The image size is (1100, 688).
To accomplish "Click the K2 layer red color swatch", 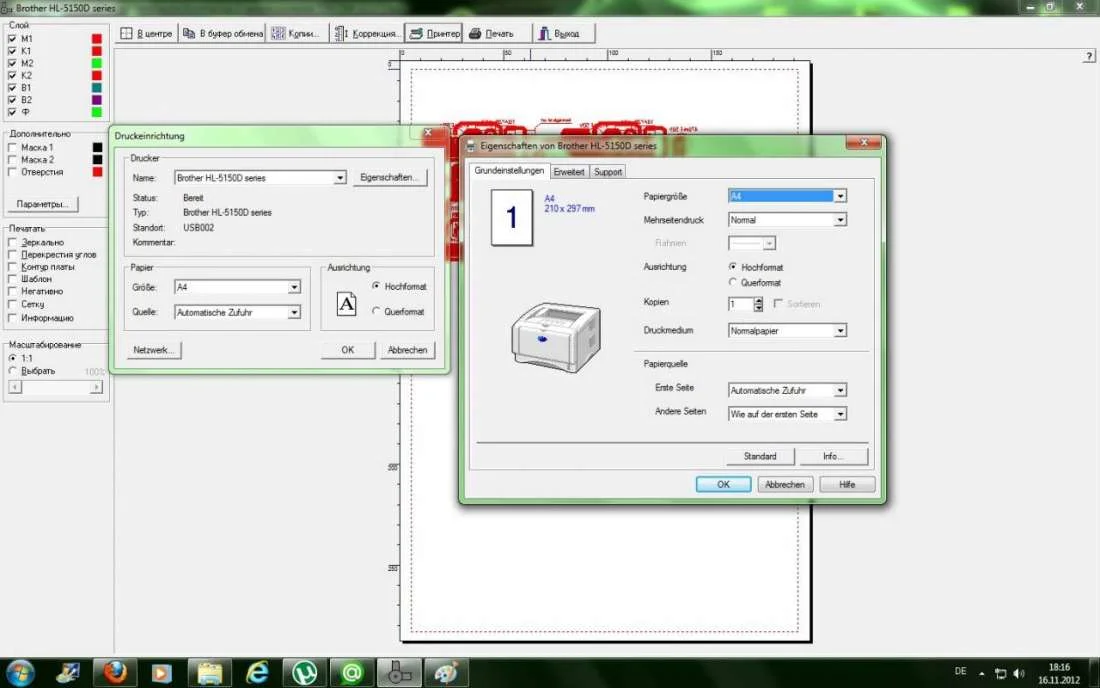I will pyautogui.click(x=97, y=76).
